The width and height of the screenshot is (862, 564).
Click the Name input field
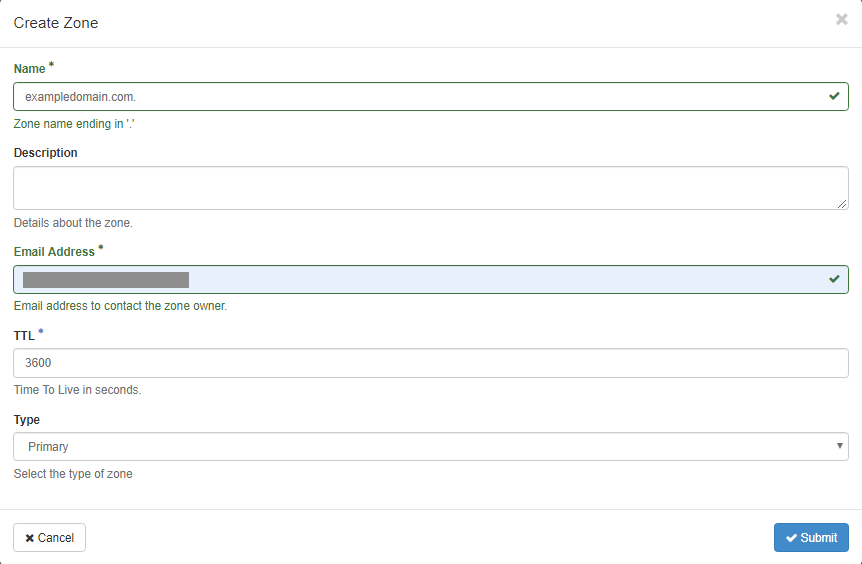click(x=420, y=96)
